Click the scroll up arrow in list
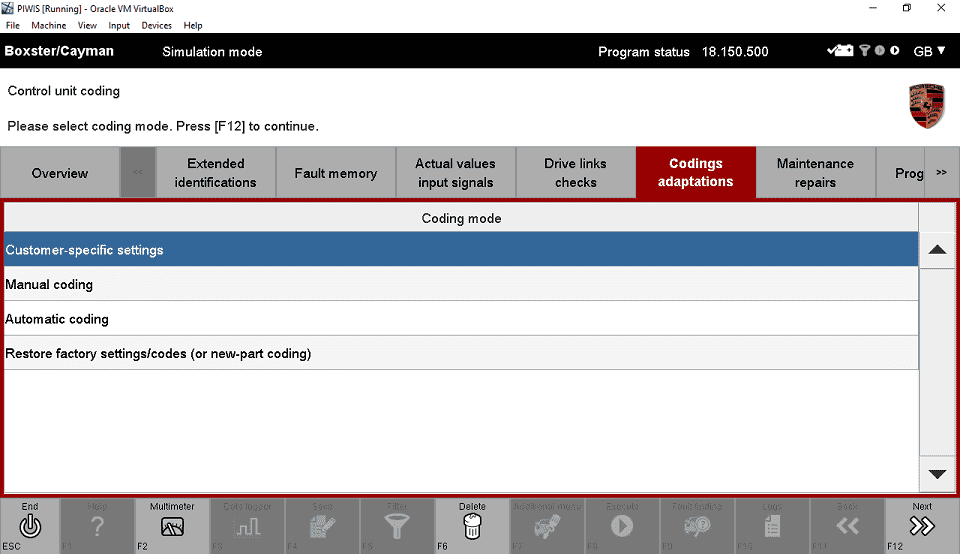 [937, 250]
